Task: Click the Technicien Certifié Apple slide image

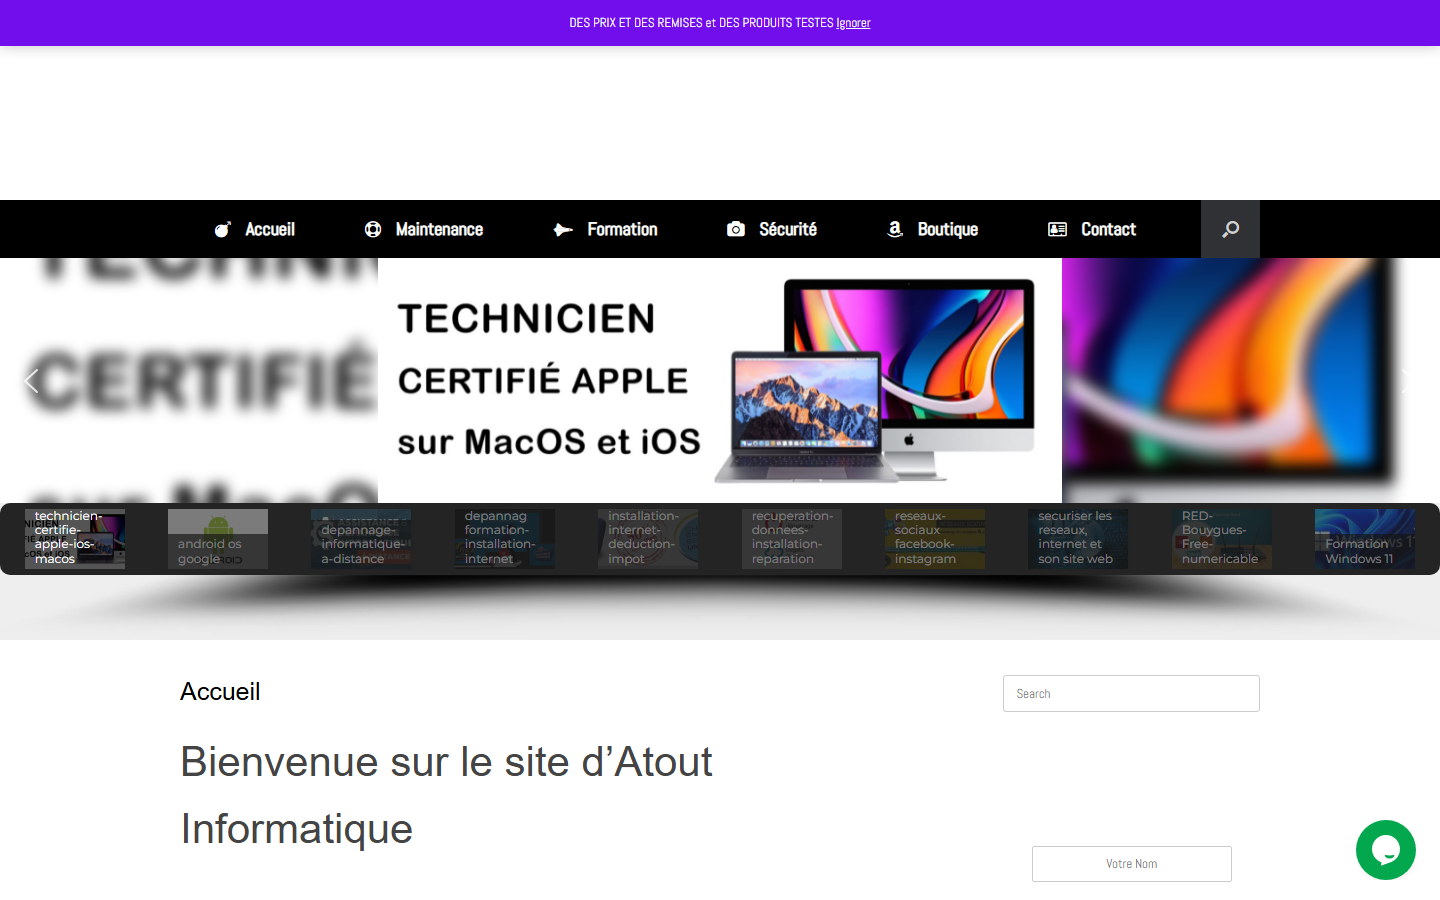Action: (720, 380)
